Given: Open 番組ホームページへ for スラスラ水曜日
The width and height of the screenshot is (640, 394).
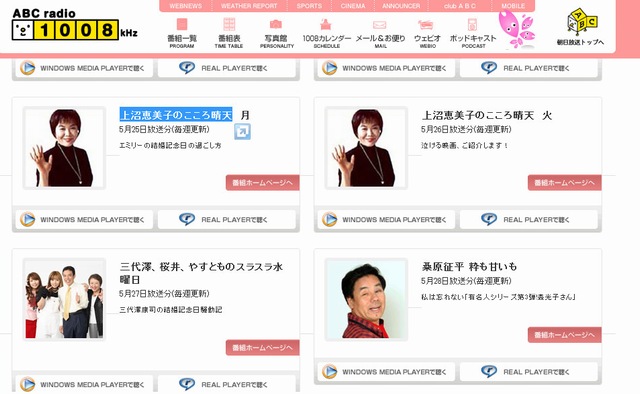Looking at the screenshot, I should pyautogui.click(x=262, y=347).
